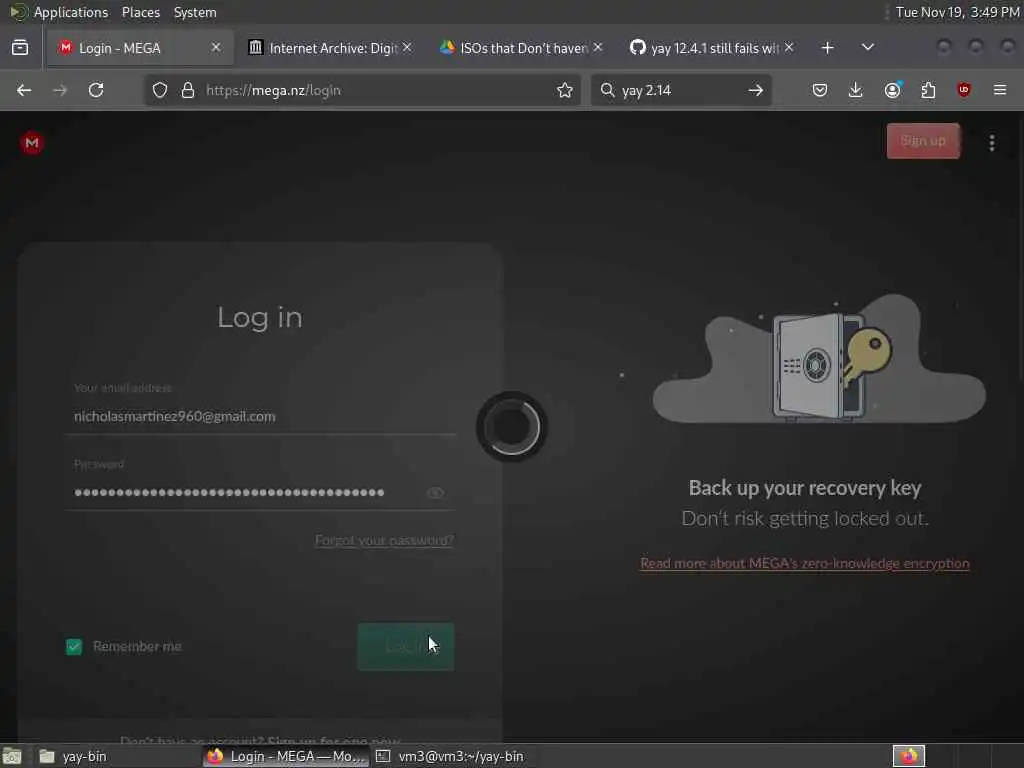Click the browser forward arrow
Viewport: 1024px width, 768px height.
pyautogui.click(x=60, y=90)
